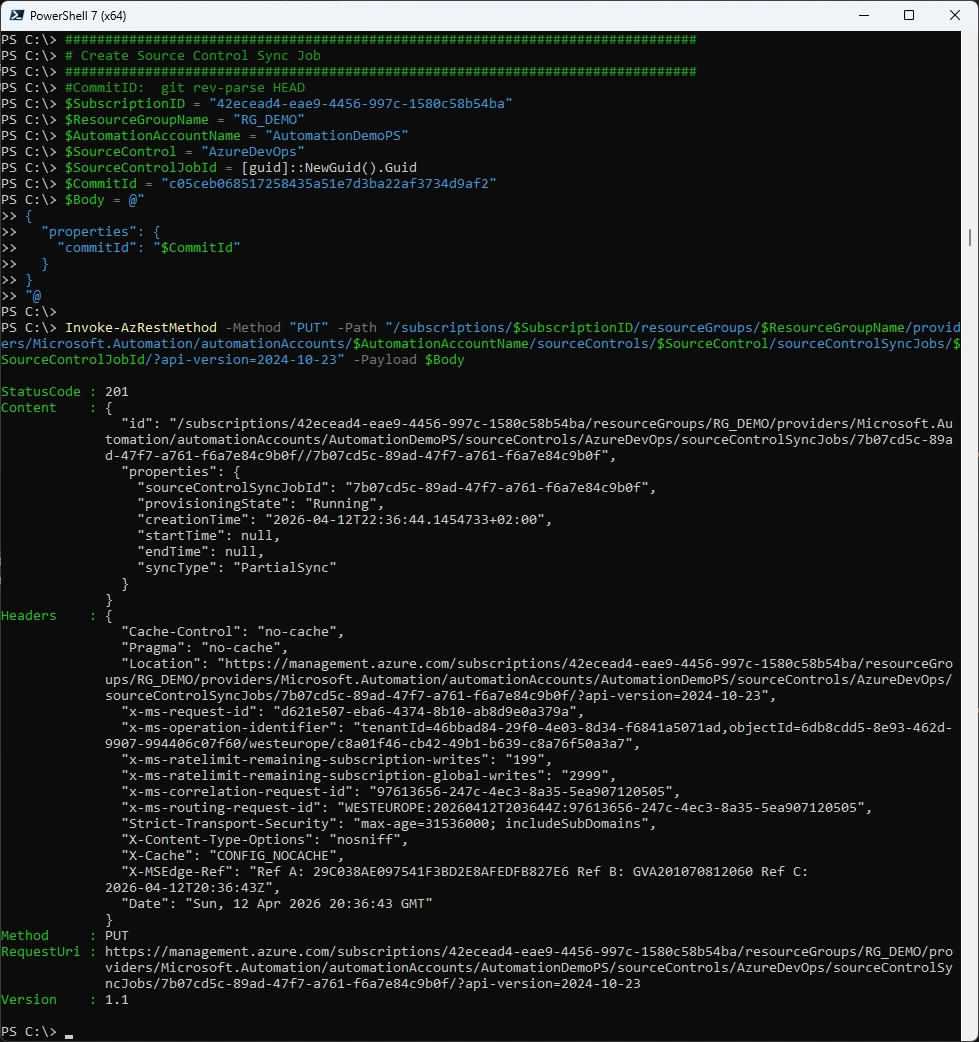
Task: Maximize the PowerShell 7 window
Action: [909, 15]
